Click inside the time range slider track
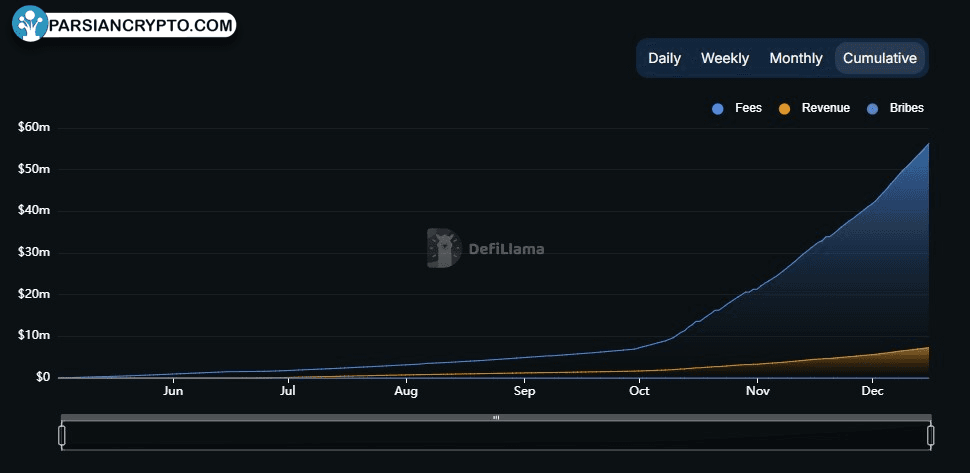Viewport: 970px width, 473px height. click(x=400, y=436)
